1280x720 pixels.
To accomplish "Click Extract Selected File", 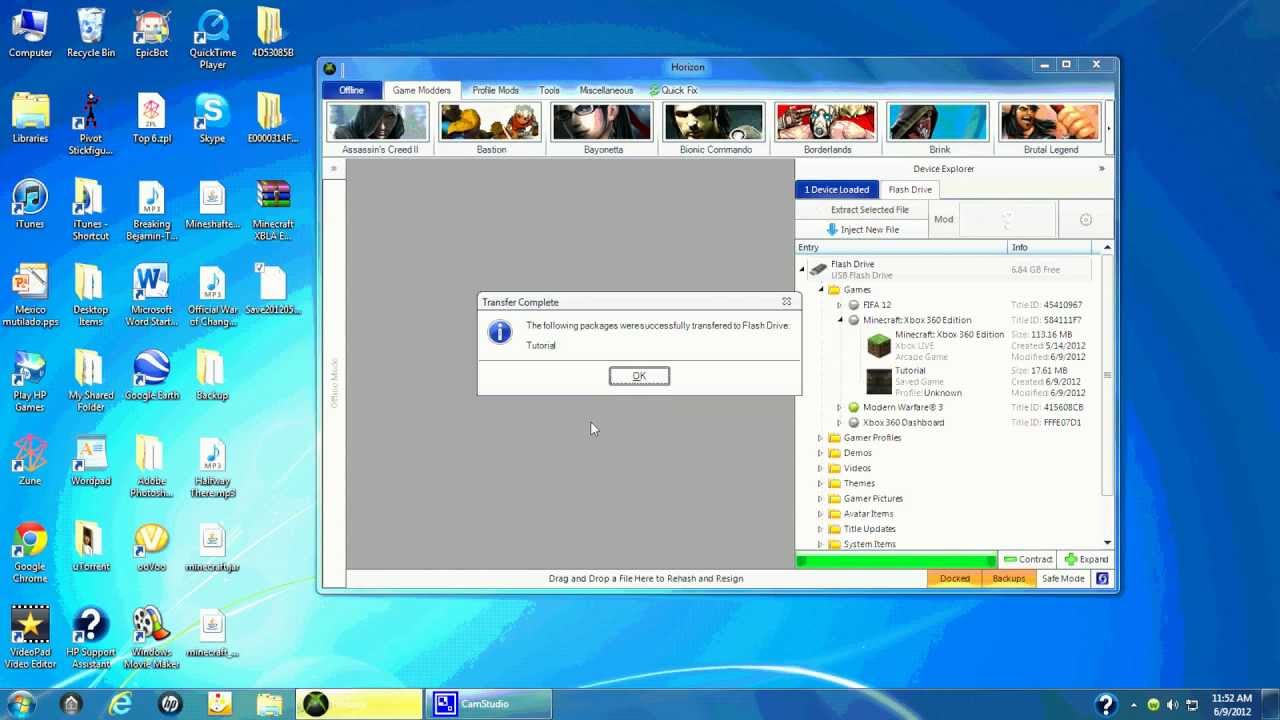I will (x=864, y=210).
